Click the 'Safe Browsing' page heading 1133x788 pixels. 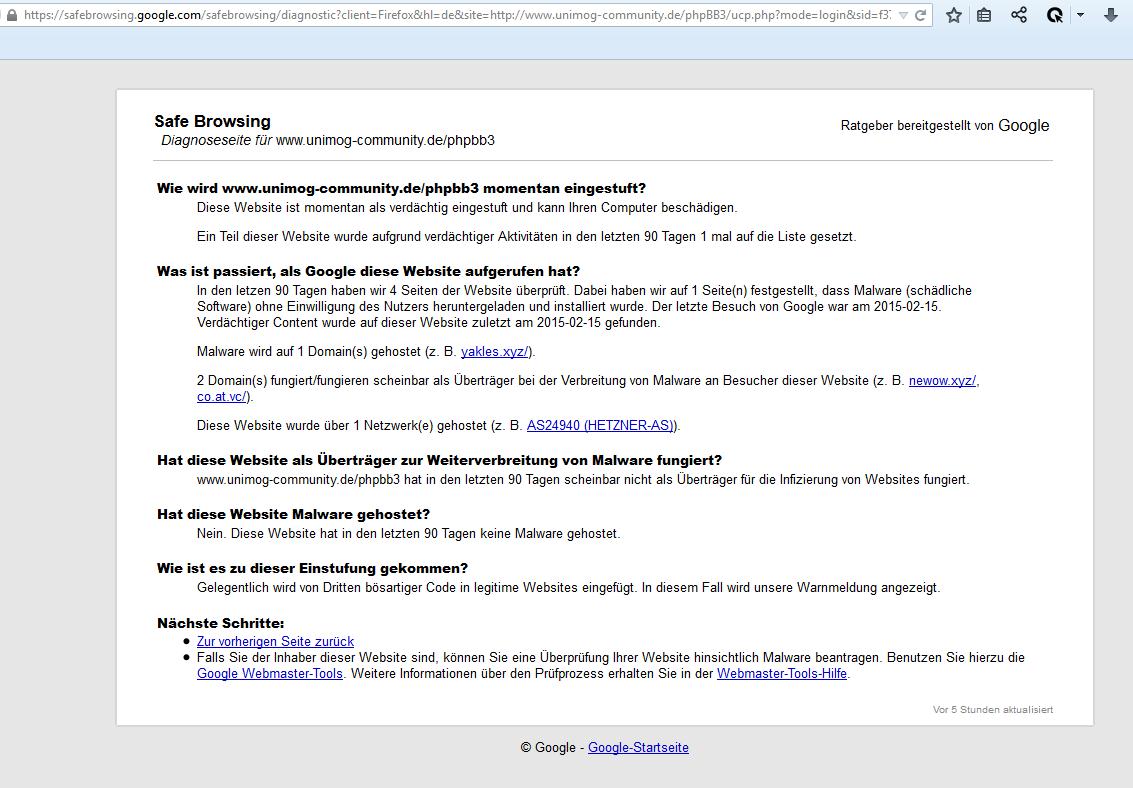tap(212, 122)
